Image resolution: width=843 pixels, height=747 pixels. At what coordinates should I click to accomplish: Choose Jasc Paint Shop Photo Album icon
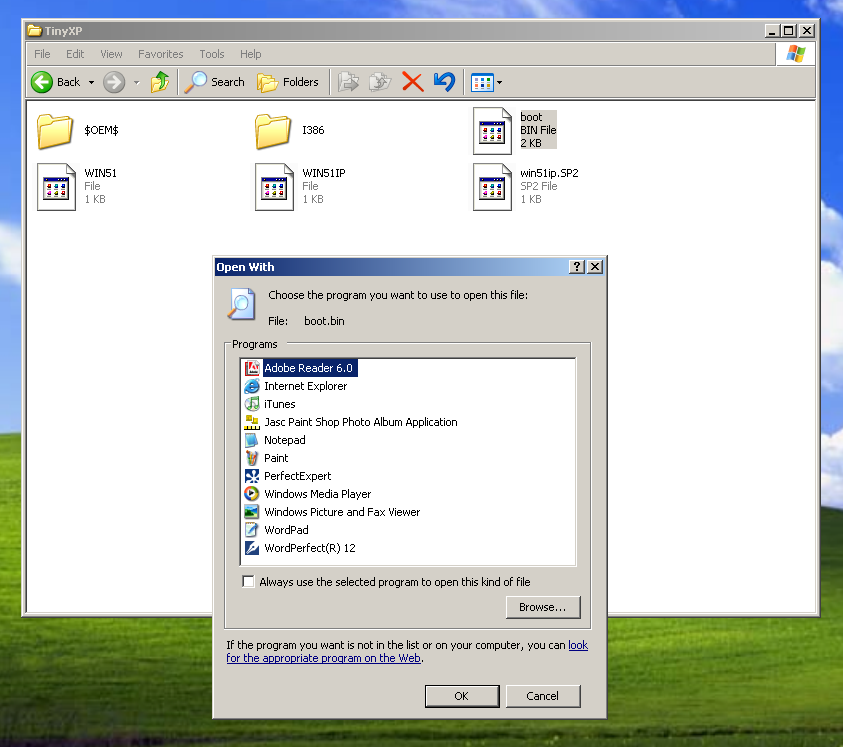pos(252,422)
